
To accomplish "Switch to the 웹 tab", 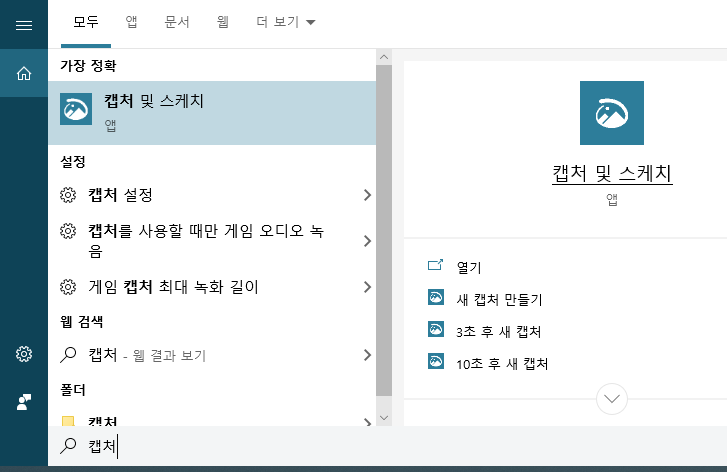I will pos(223,22).
